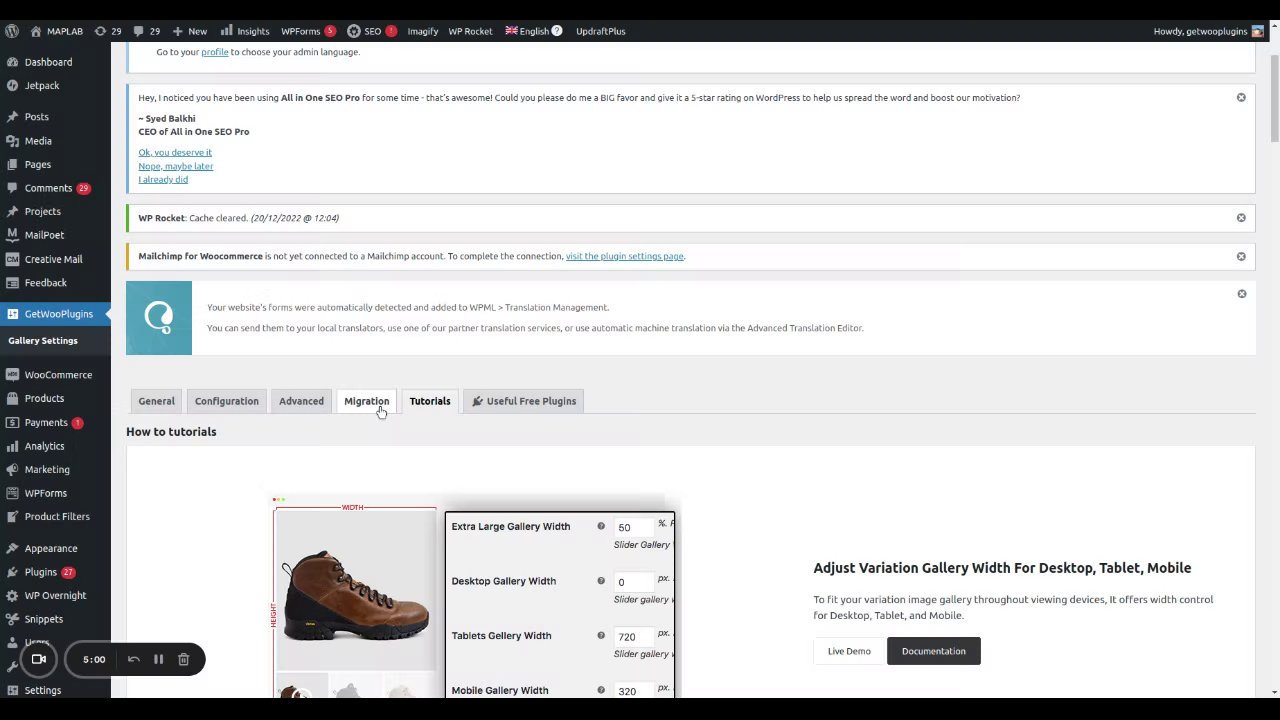The height and width of the screenshot is (720, 1280).
Task: Click 'Nope, maybe later' link
Action: pyautogui.click(x=176, y=166)
